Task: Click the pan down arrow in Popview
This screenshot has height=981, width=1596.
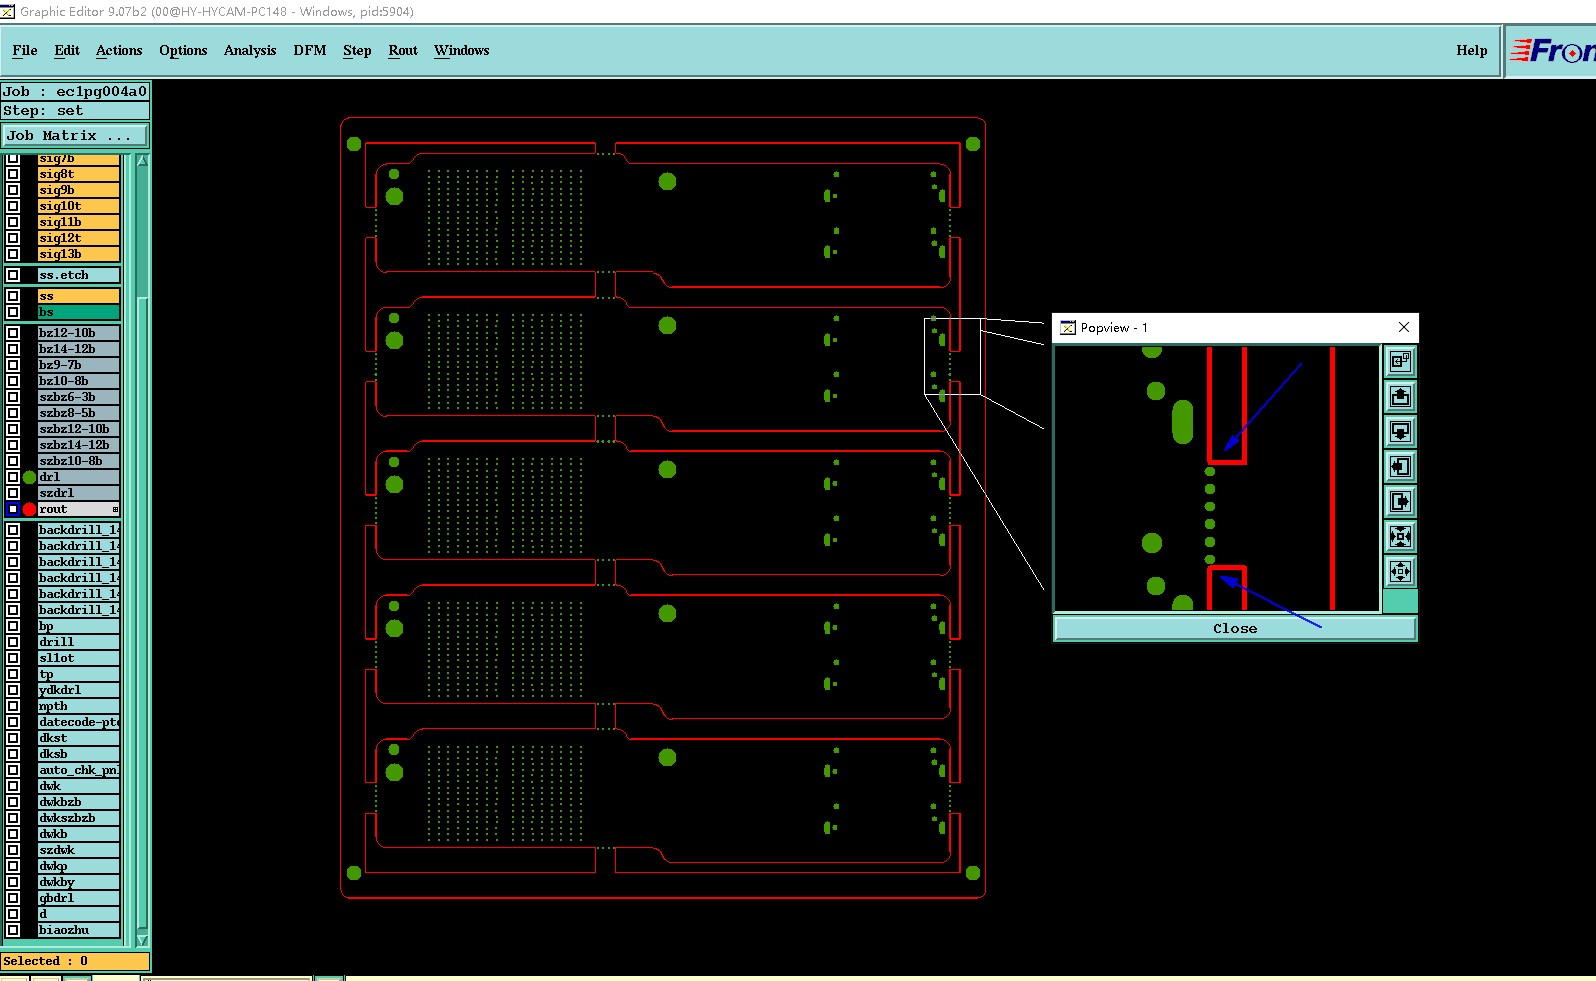Action: pos(1400,432)
